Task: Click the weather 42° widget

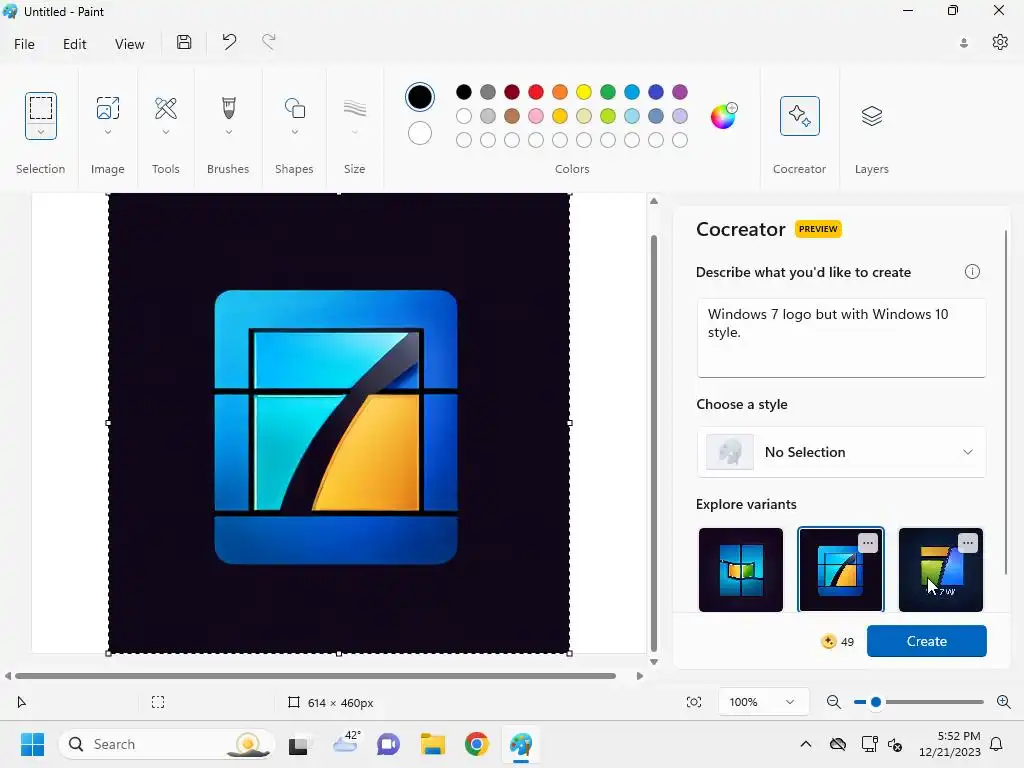Action: tap(345, 744)
